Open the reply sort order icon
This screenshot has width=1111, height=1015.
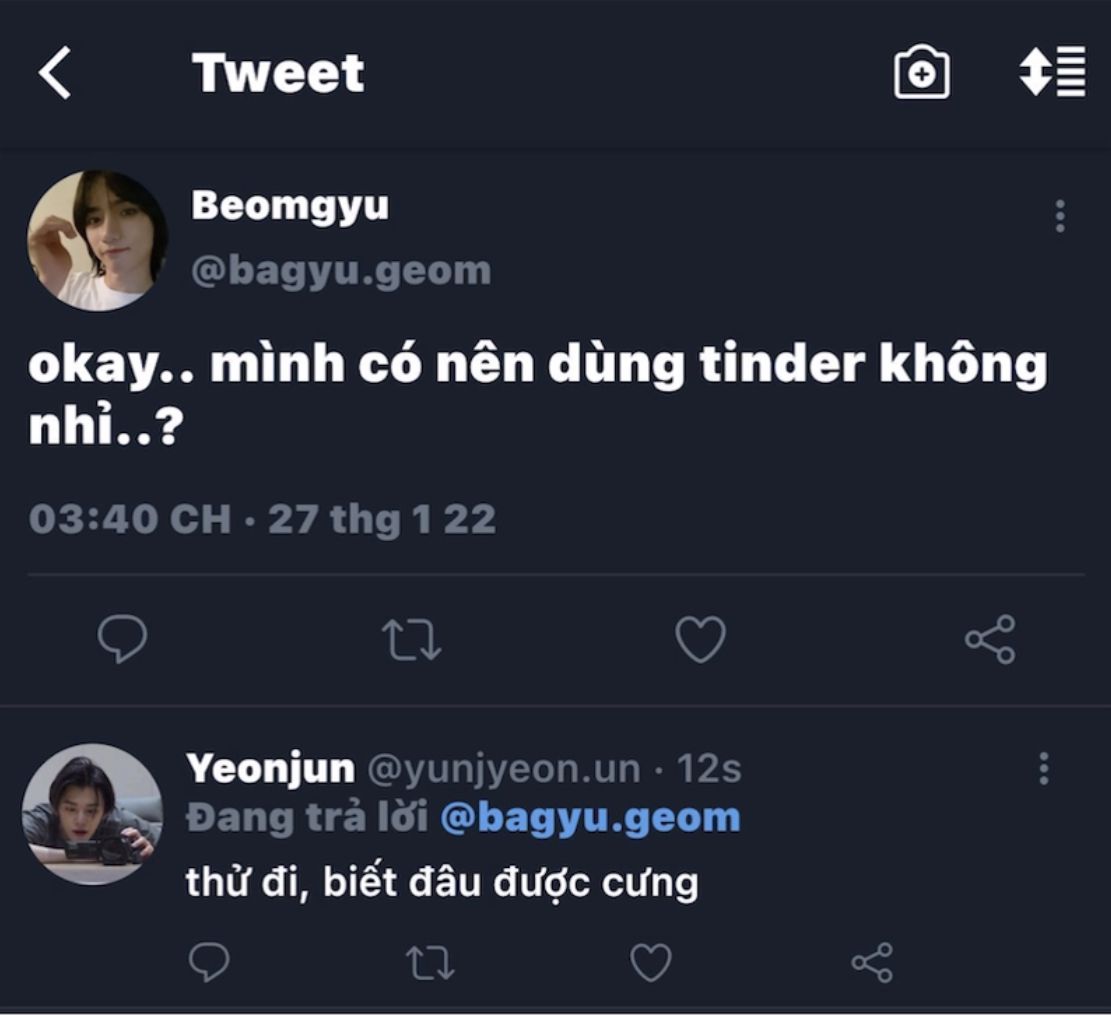[1052, 72]
